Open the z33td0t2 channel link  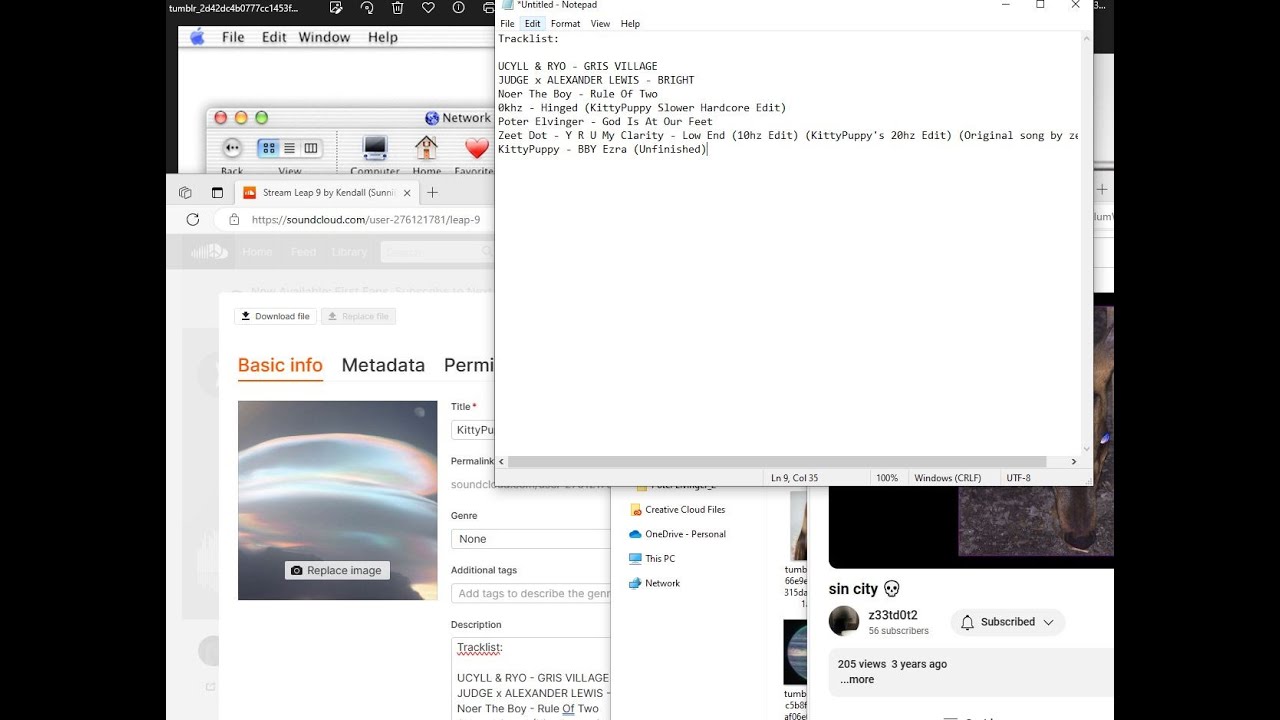pos(893,615)
